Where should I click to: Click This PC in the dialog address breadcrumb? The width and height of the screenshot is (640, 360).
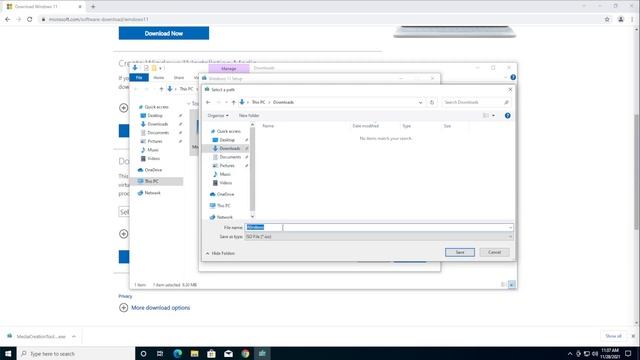coord(258,102)
